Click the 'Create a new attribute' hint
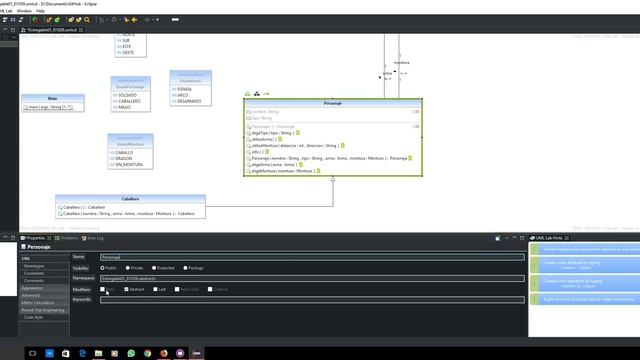Image resolution: width=640 pixels, height=360 pixels. 584,265
